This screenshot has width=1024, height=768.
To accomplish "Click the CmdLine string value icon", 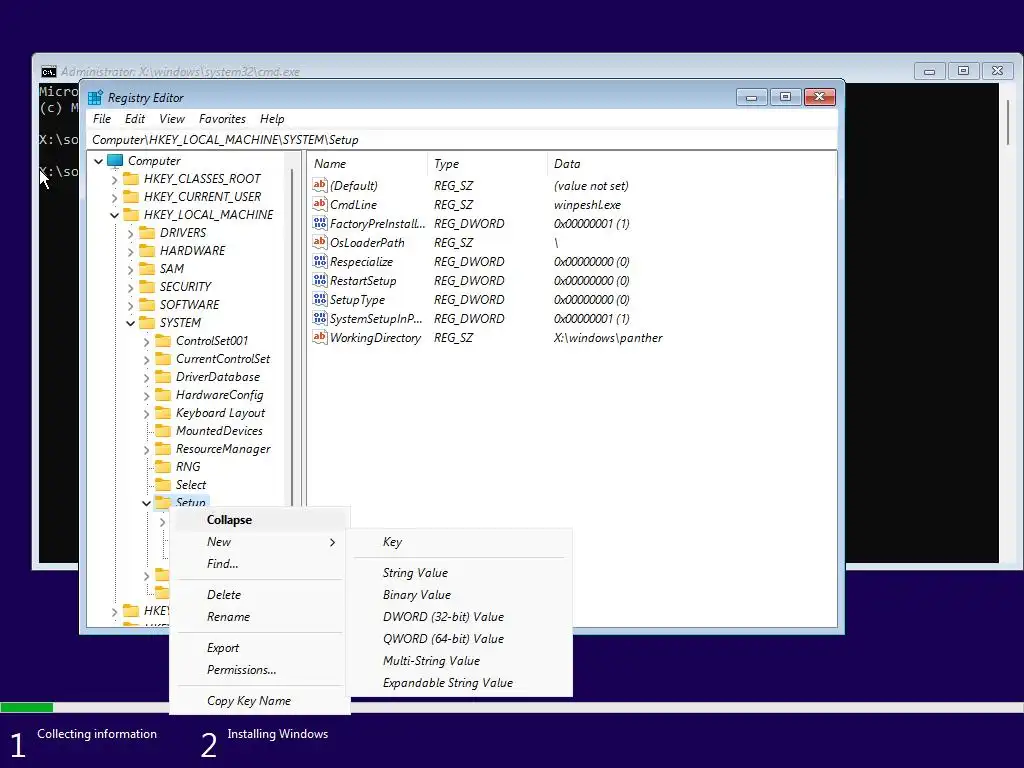I will coord(319,204).
